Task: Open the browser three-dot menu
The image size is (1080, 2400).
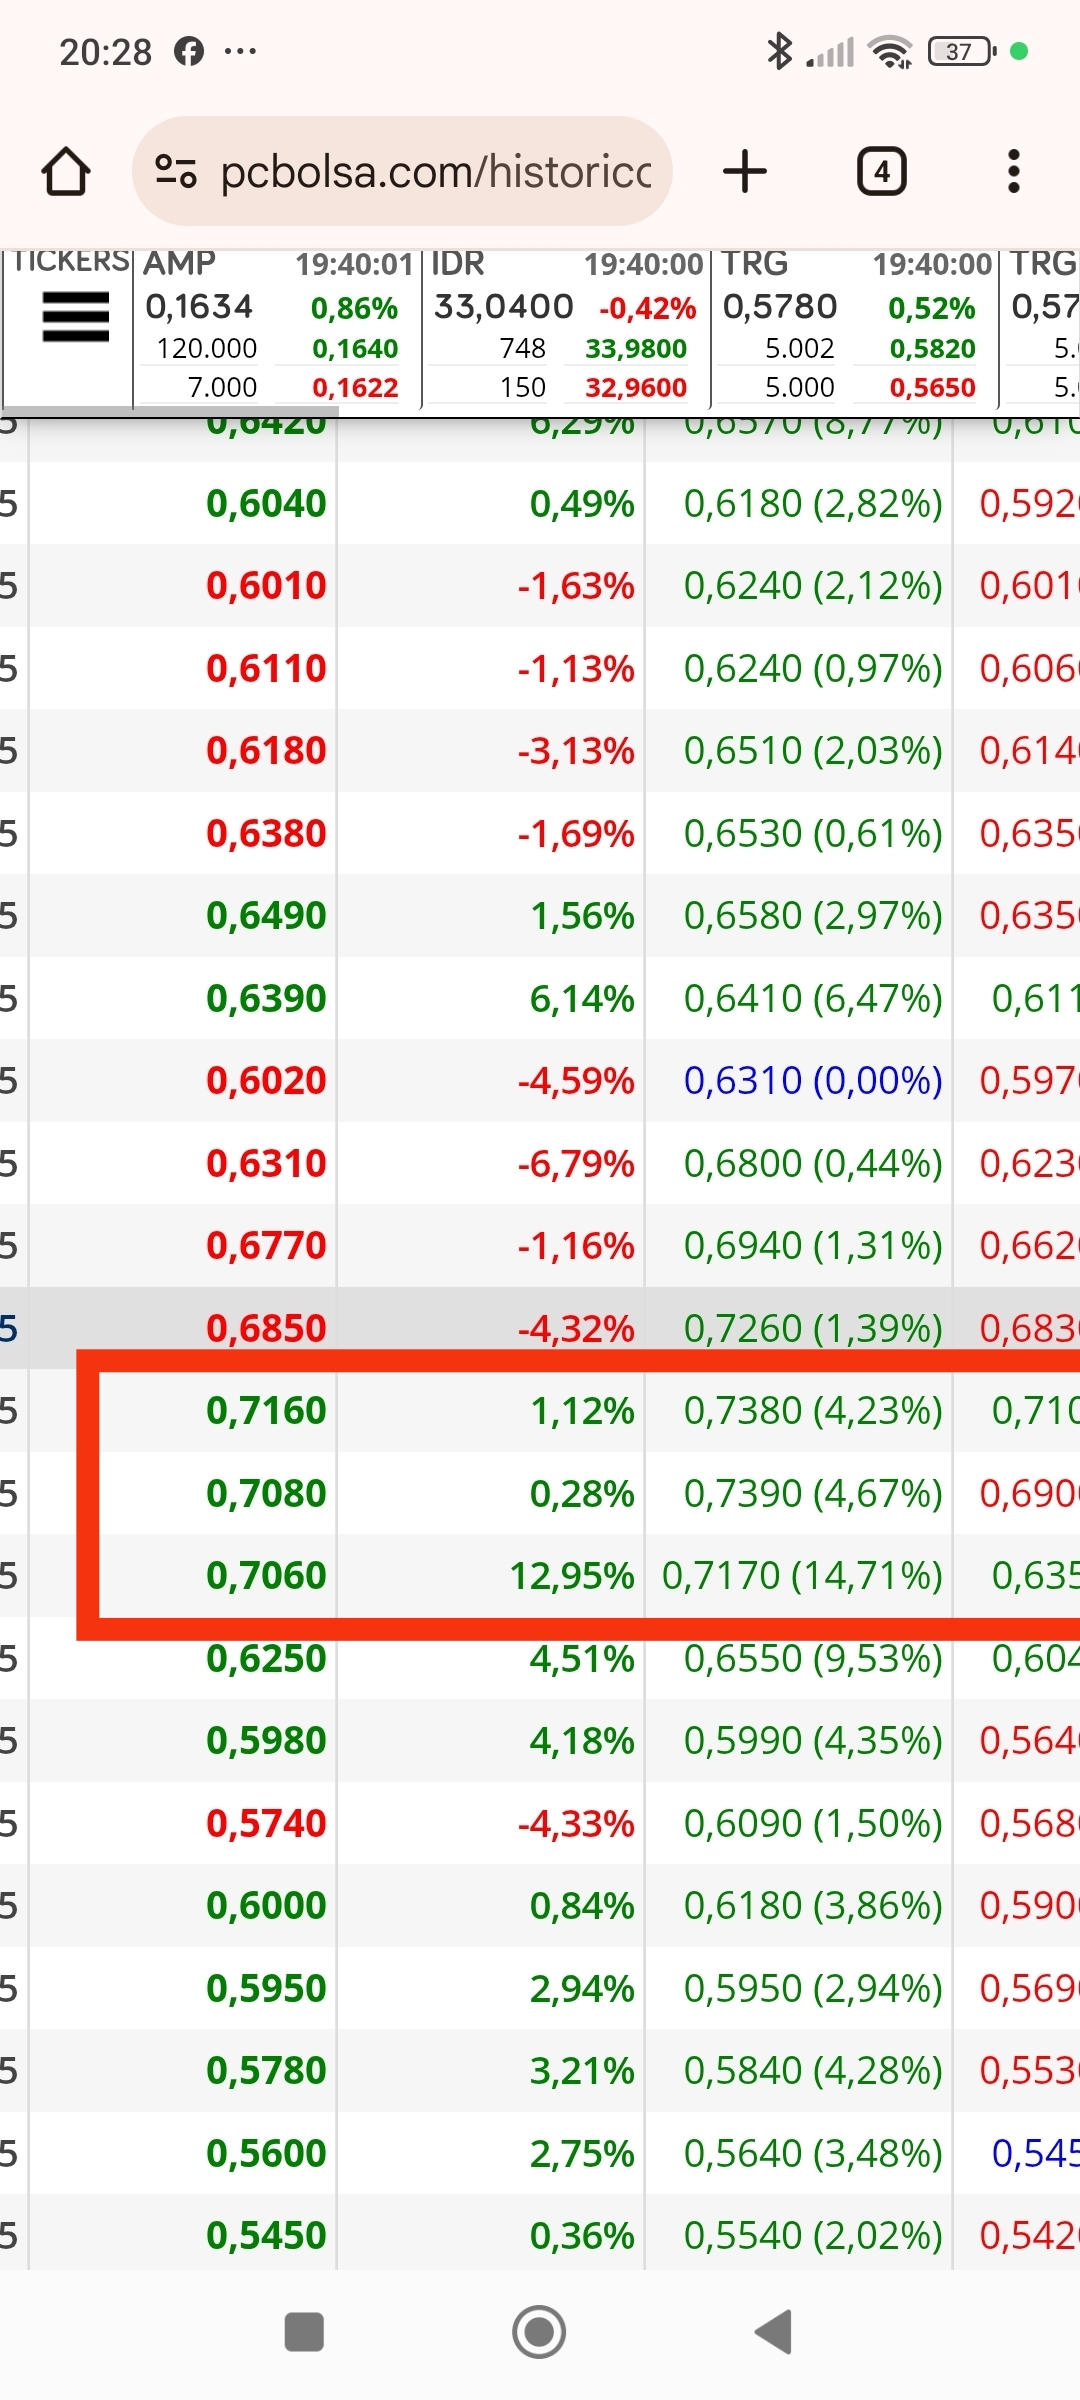Action: tap(1013, 171)
